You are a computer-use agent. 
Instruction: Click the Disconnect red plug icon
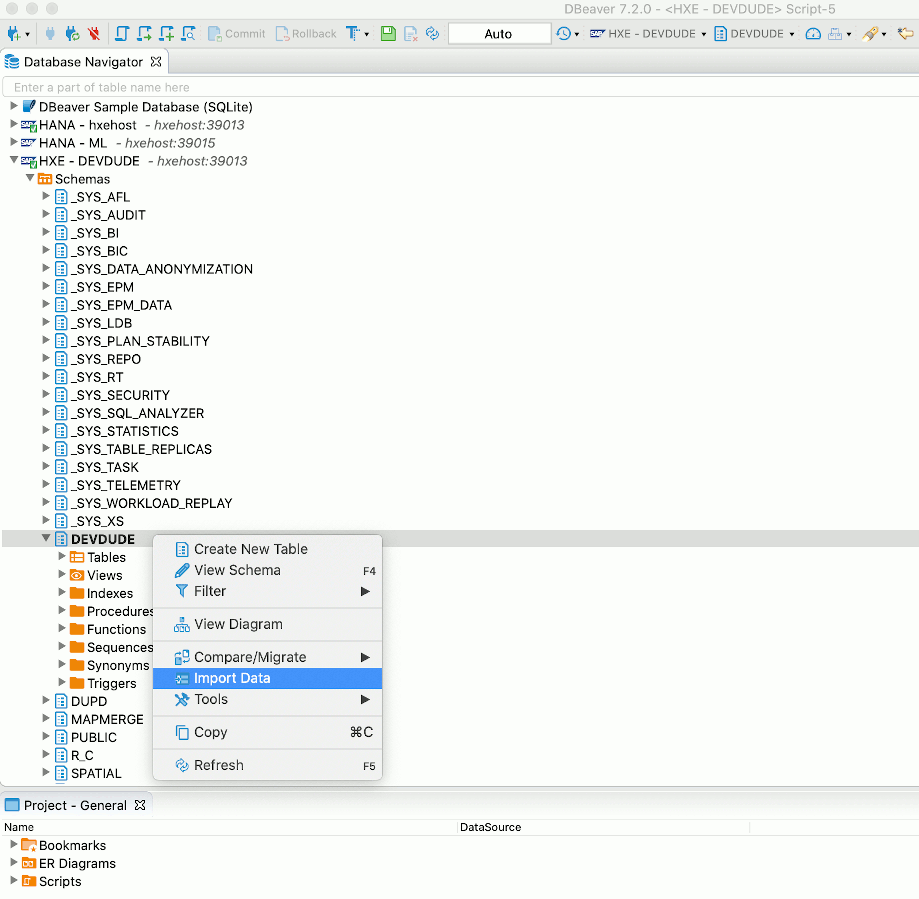click(x=95, y=33)
